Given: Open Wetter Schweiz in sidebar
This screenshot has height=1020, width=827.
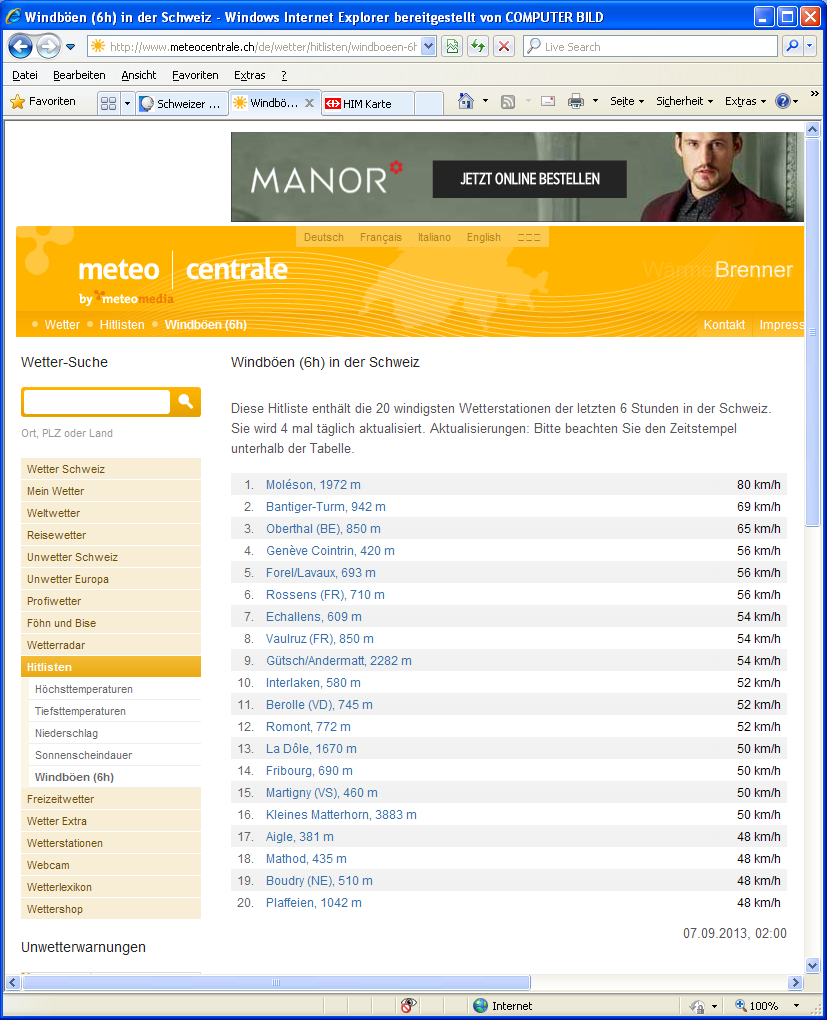Looking at the screenshot, I should (x=111, y=469).
